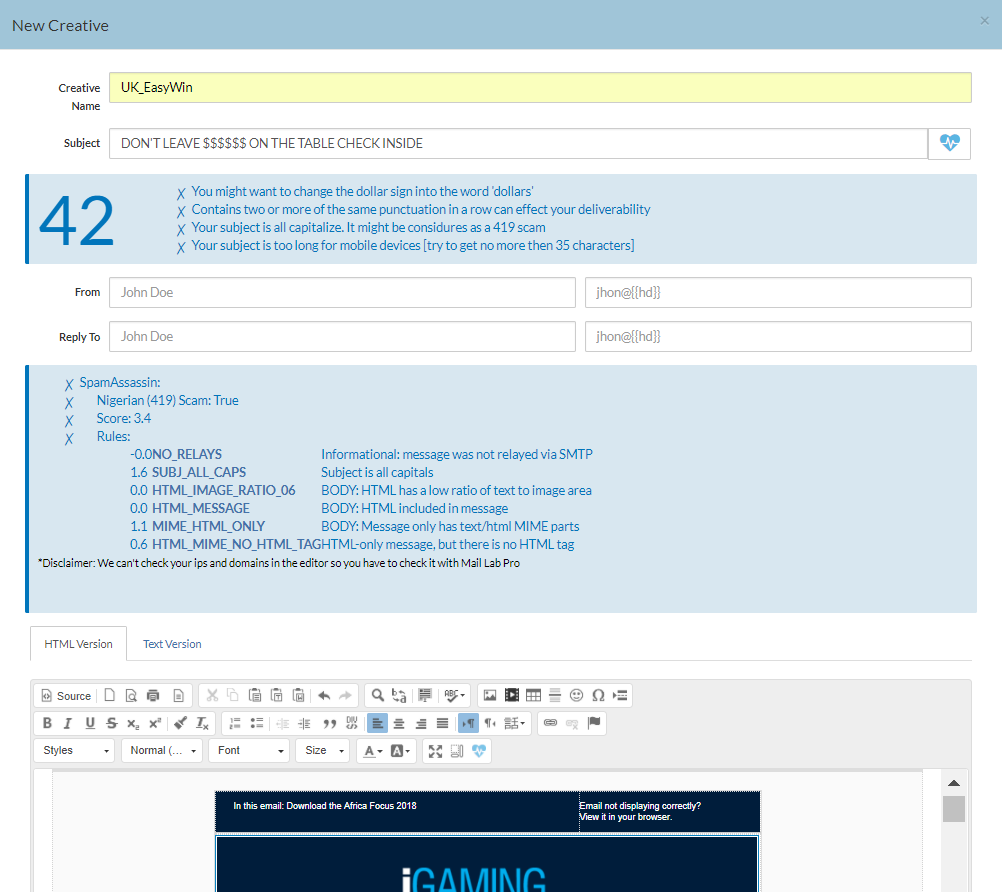The image size is (1002, 892).
Task: Click Paste as plain text icon
Action: (x=277, y=696)
